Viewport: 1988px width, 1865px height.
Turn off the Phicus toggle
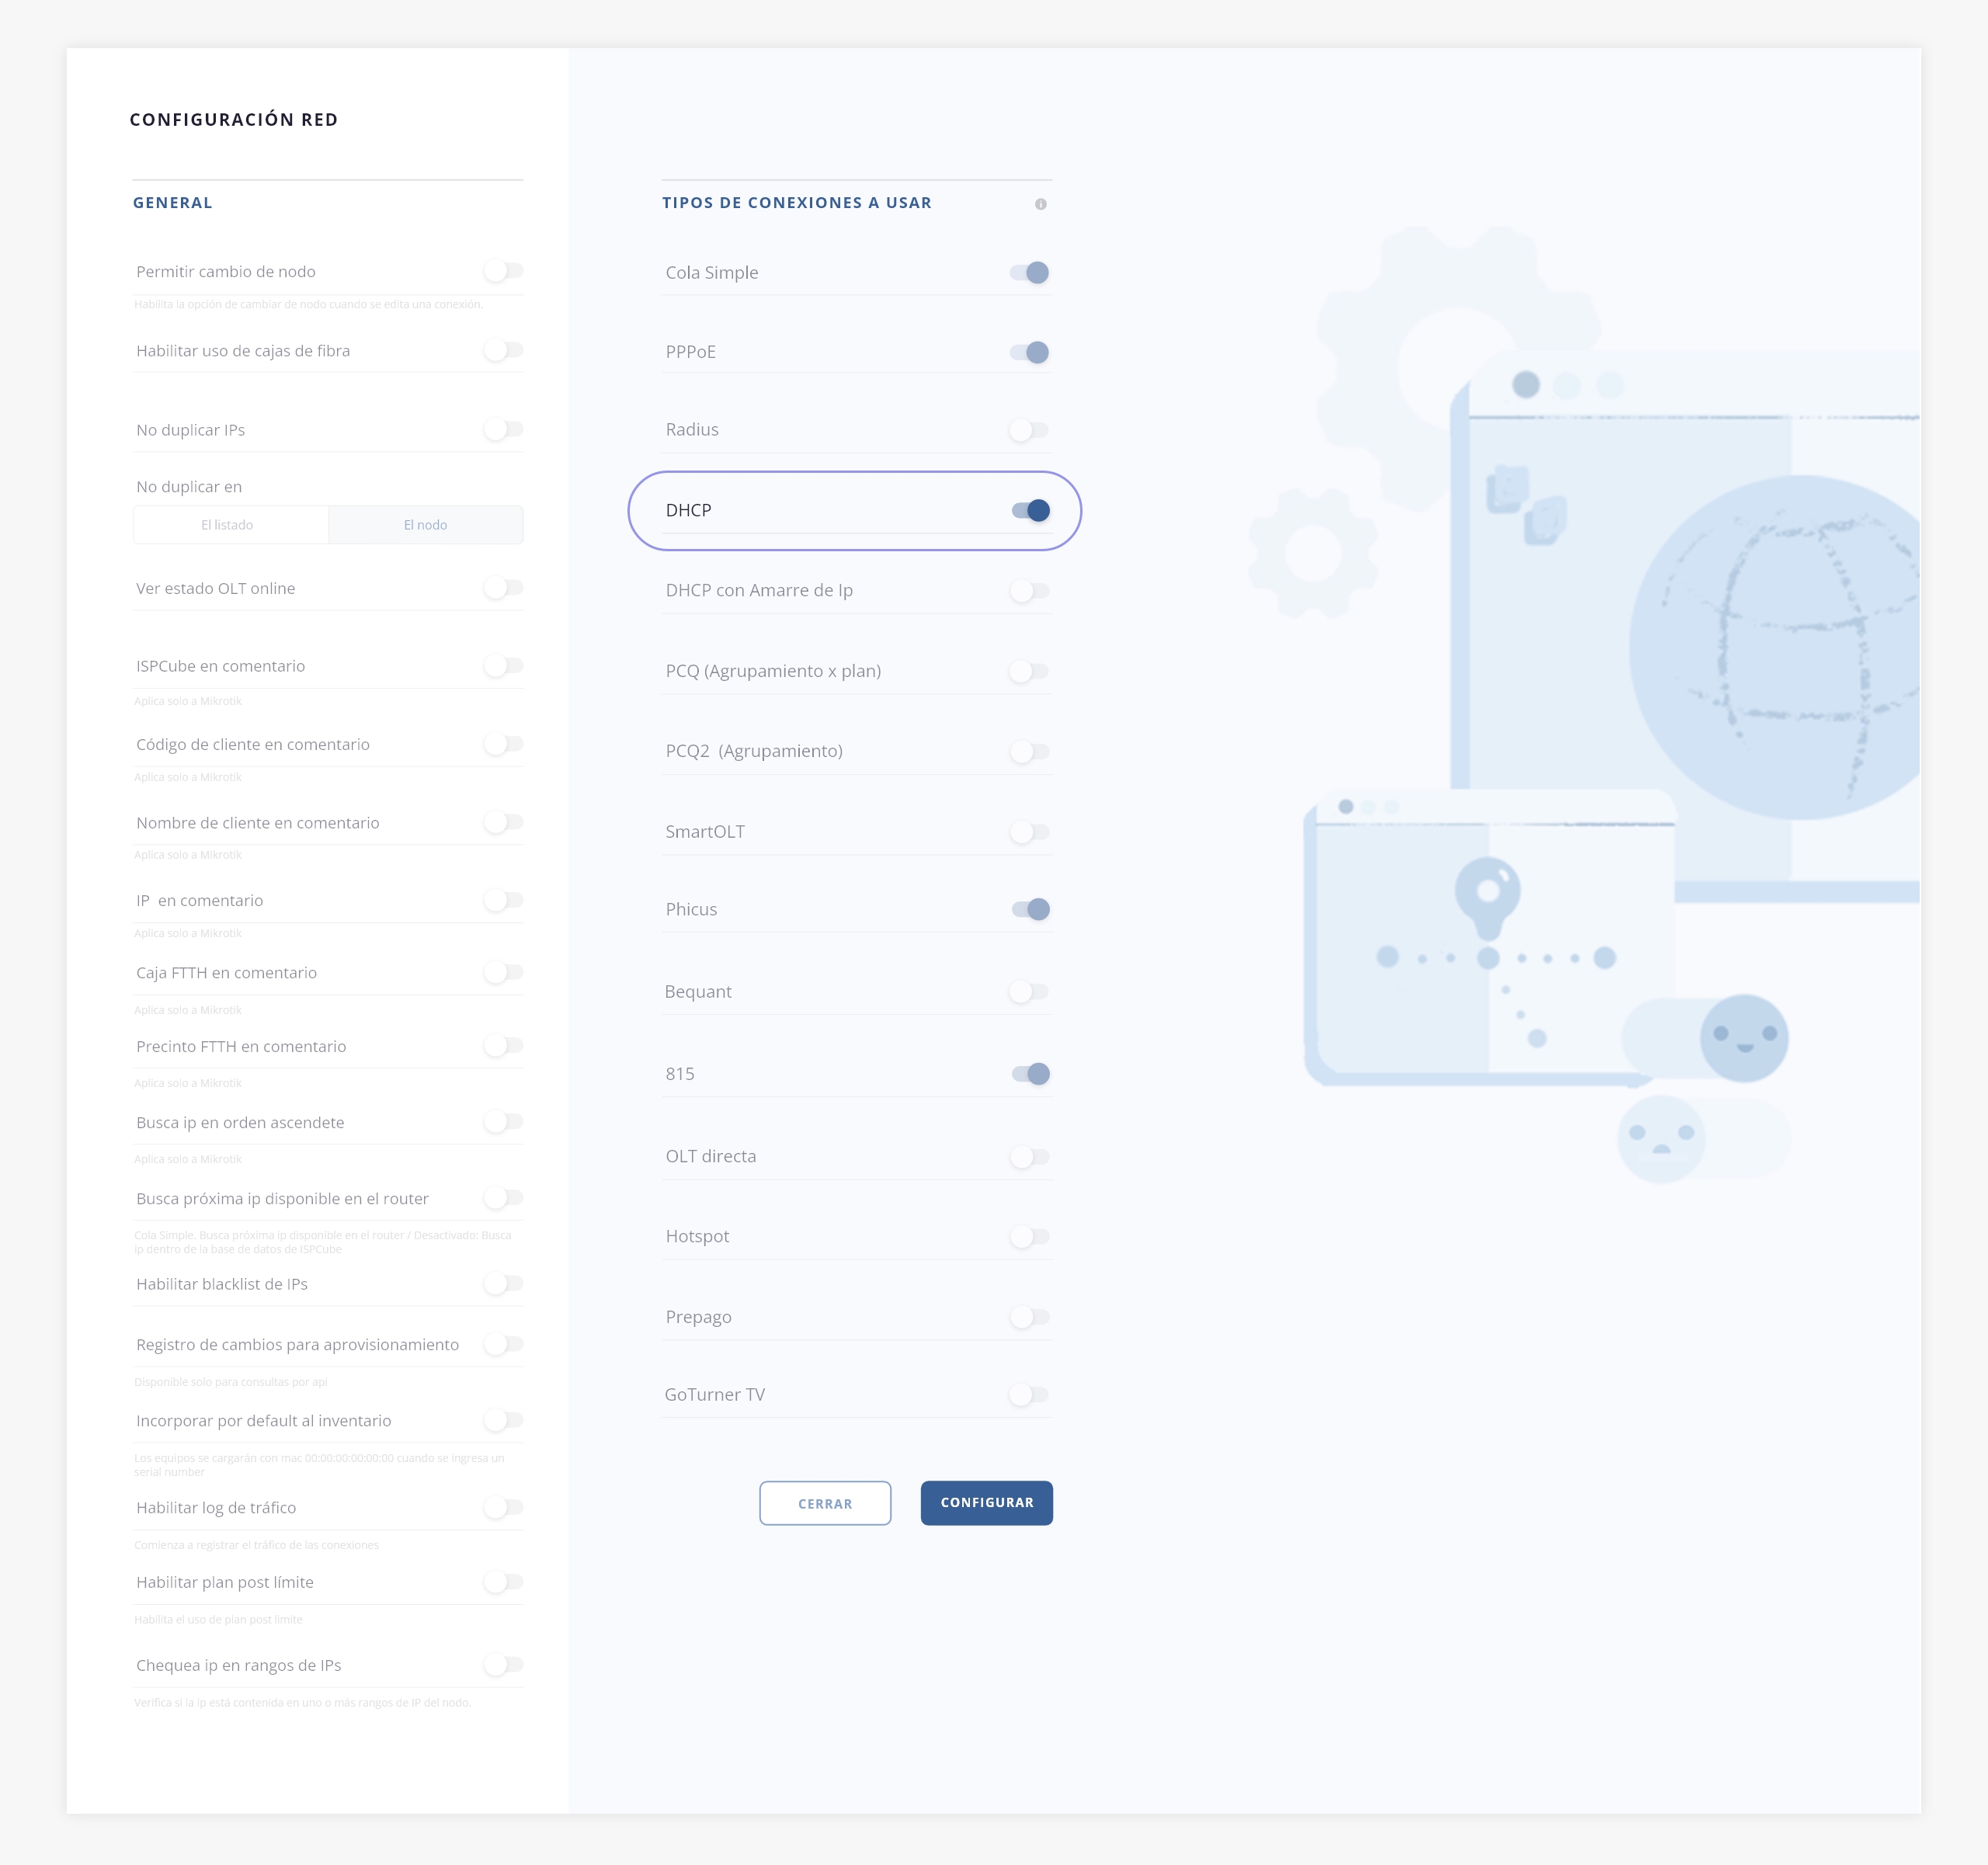click(1030, 909)
